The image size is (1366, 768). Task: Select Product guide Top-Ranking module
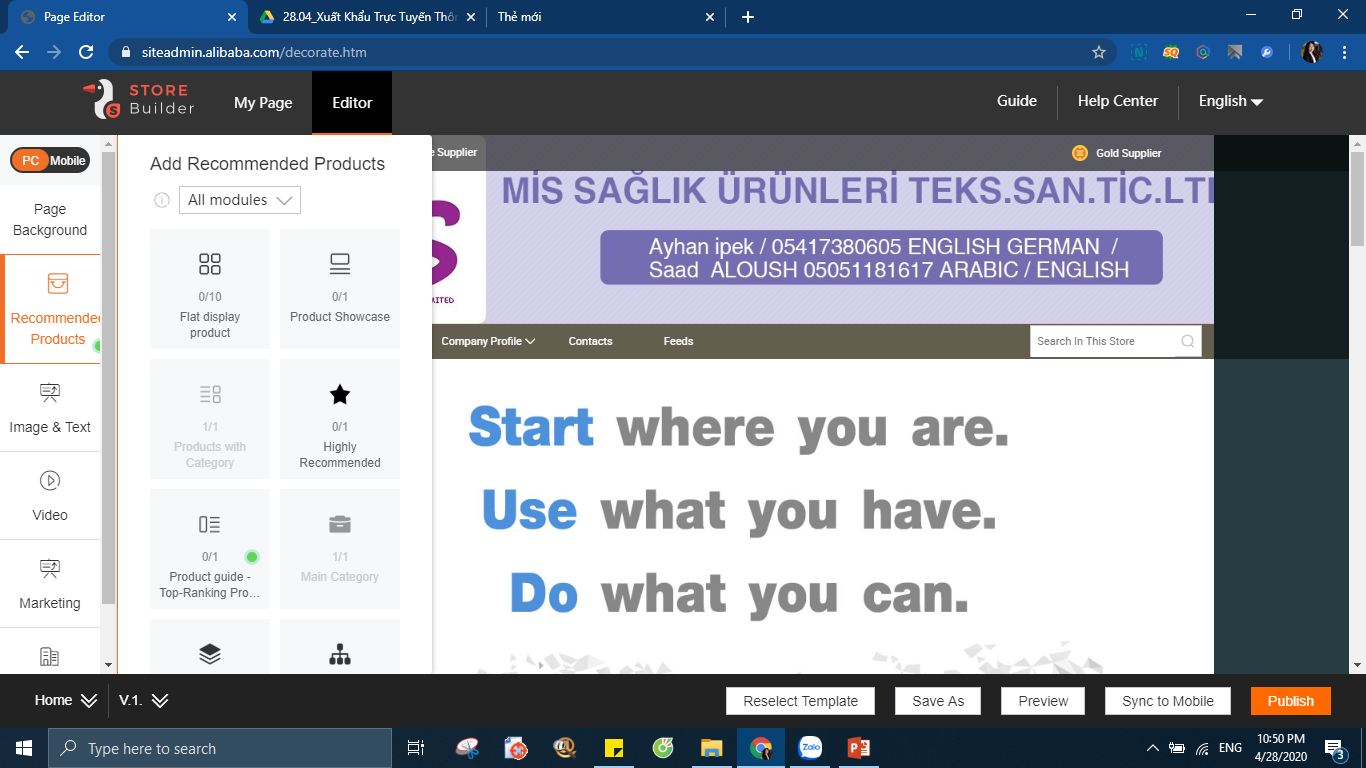[210, 549]
